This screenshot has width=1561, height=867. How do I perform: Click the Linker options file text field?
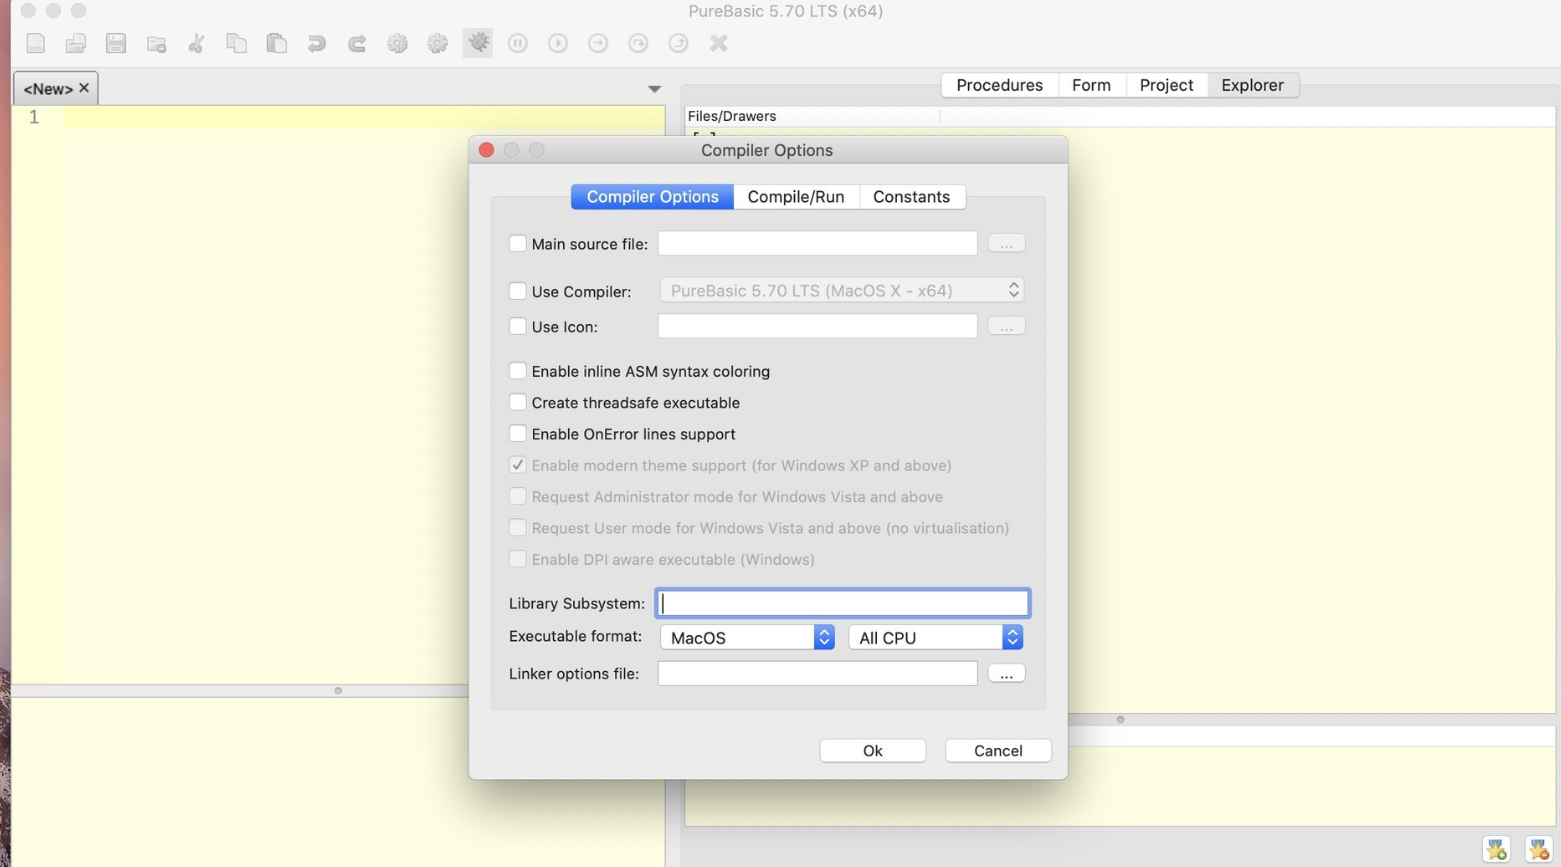(817, 674)
